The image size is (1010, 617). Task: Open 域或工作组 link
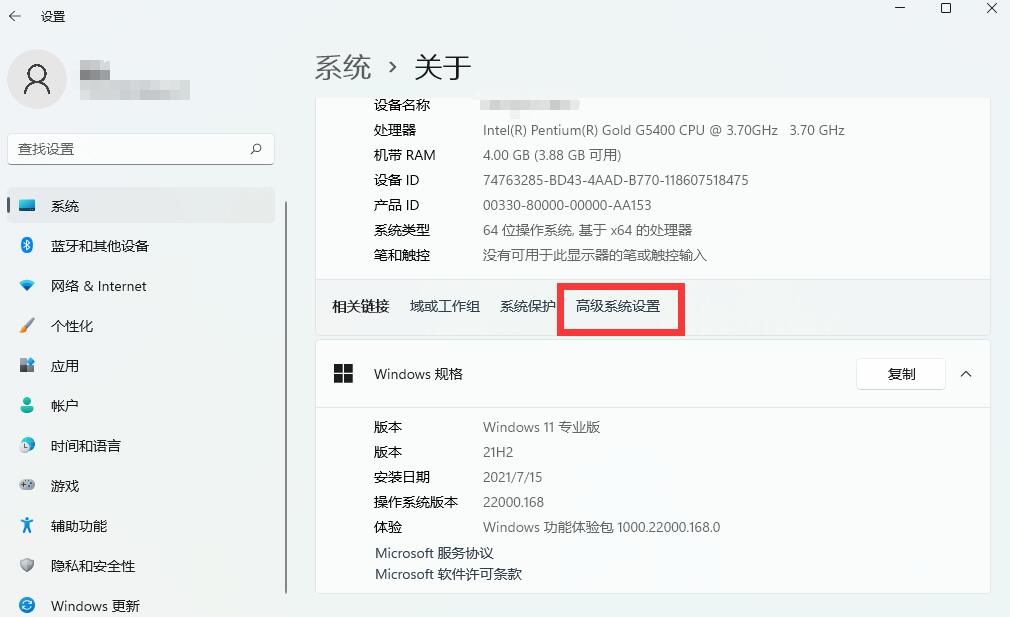444,307
